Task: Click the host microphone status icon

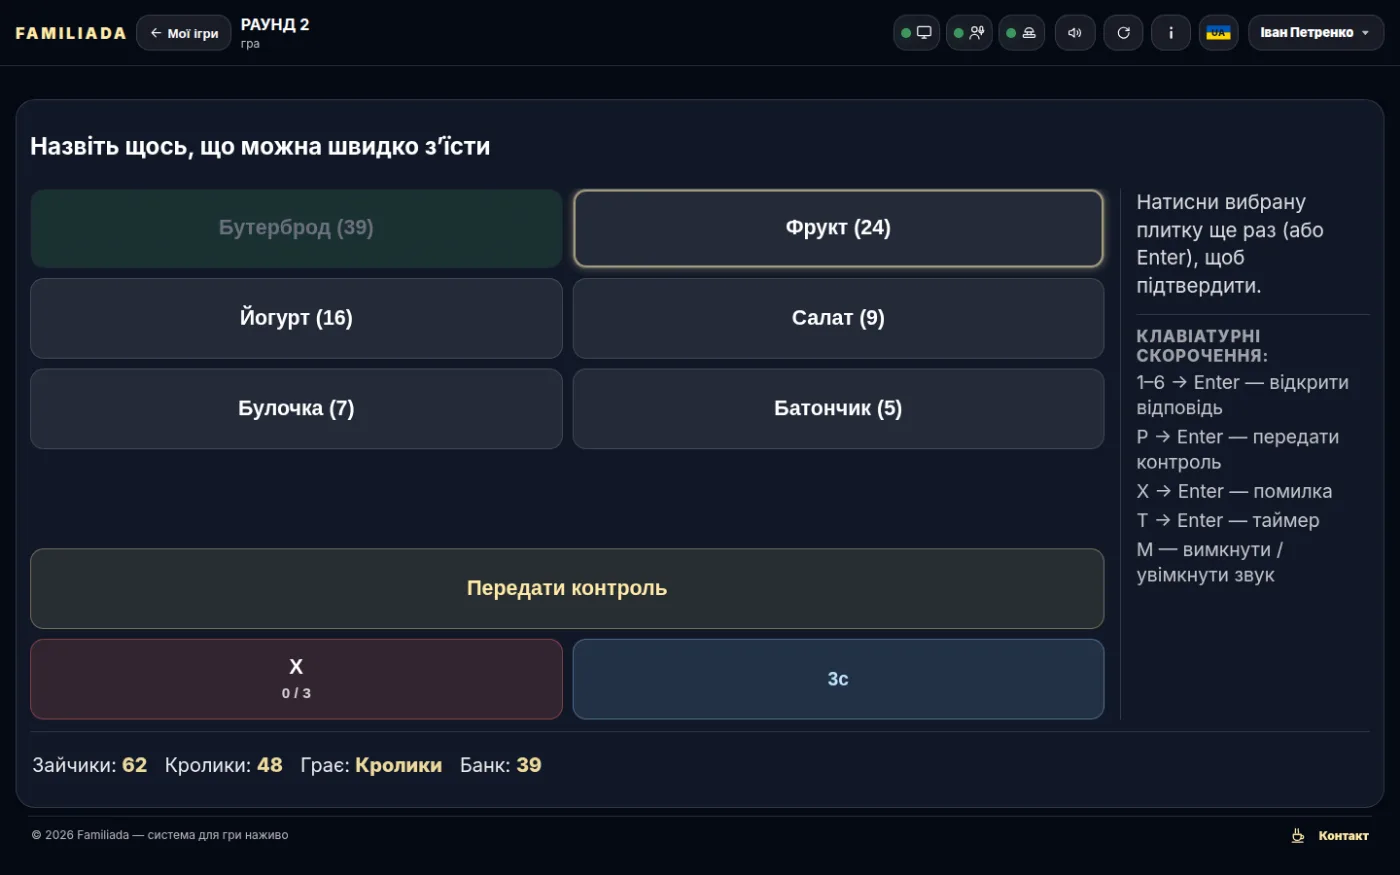Action: point(969,33)
